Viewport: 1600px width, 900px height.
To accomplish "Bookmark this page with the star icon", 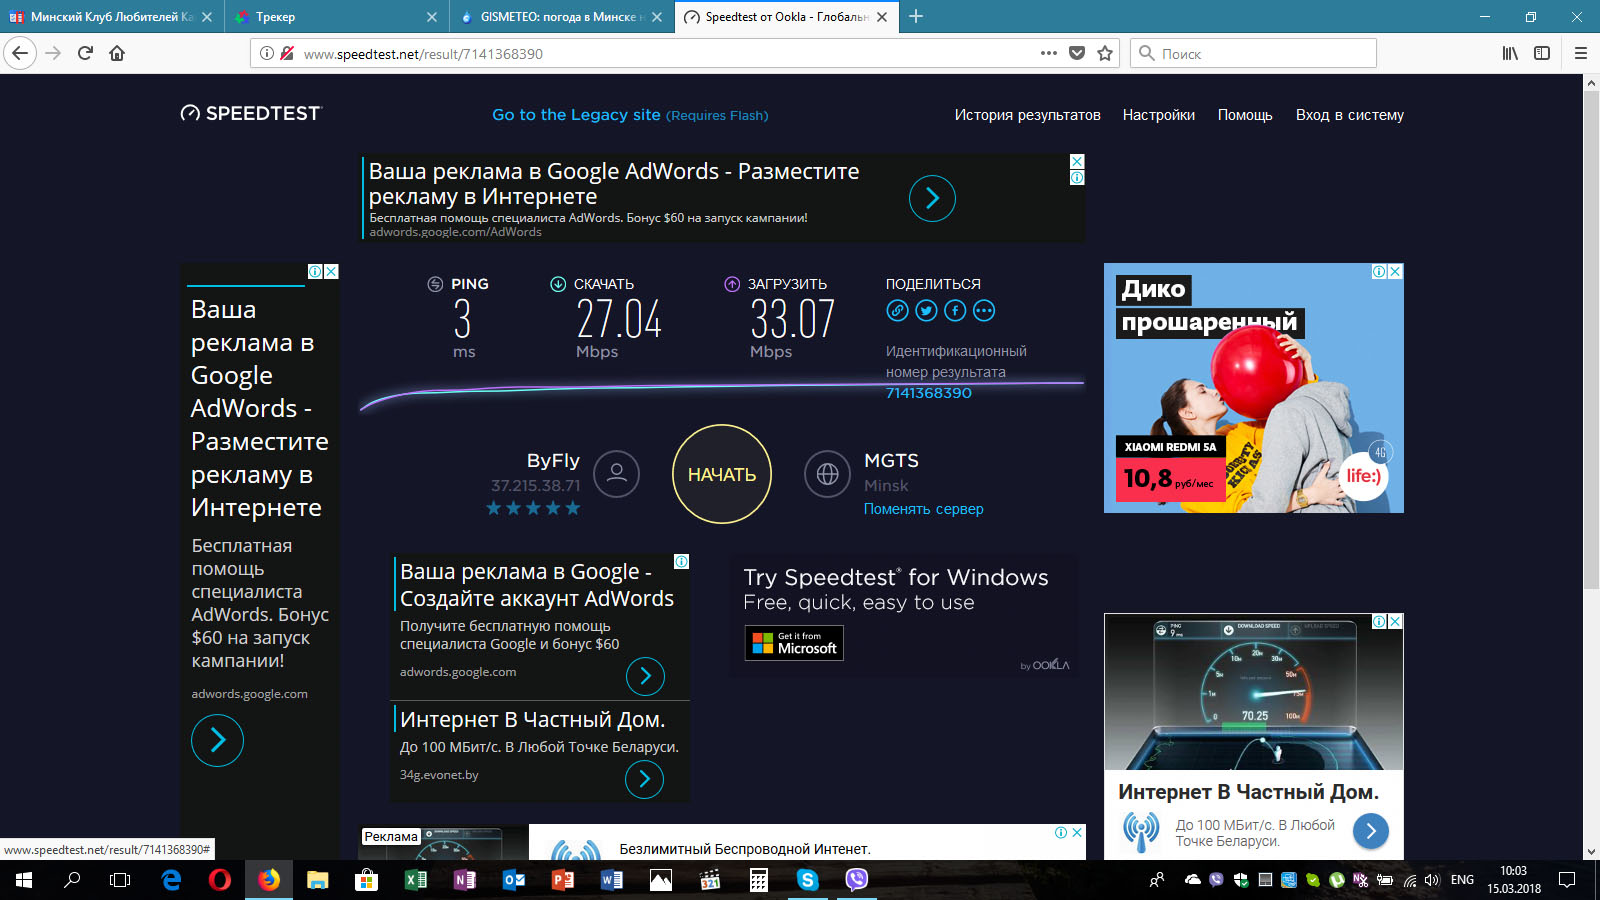I will click(1105, 53).
